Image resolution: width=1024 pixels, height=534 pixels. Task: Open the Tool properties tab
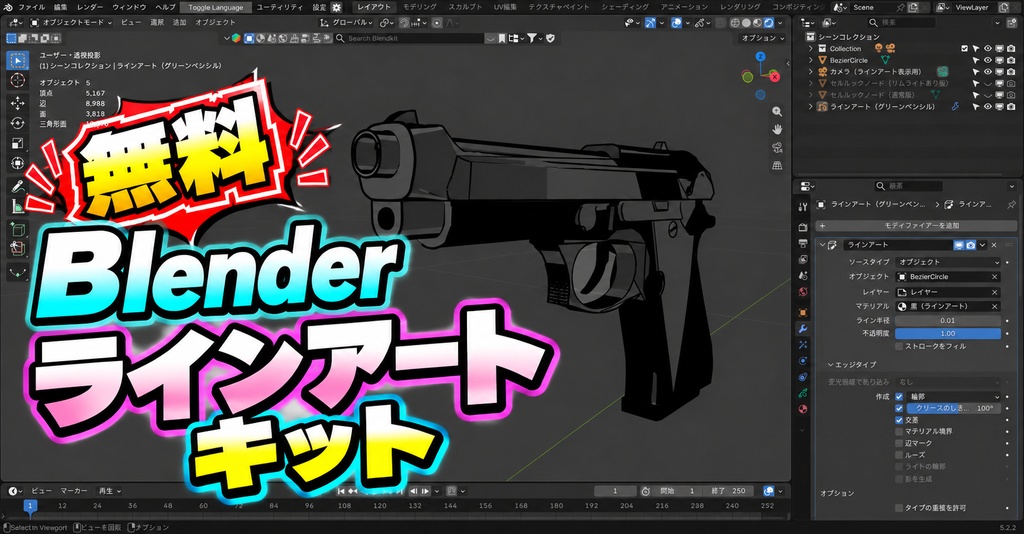(803, 206)
